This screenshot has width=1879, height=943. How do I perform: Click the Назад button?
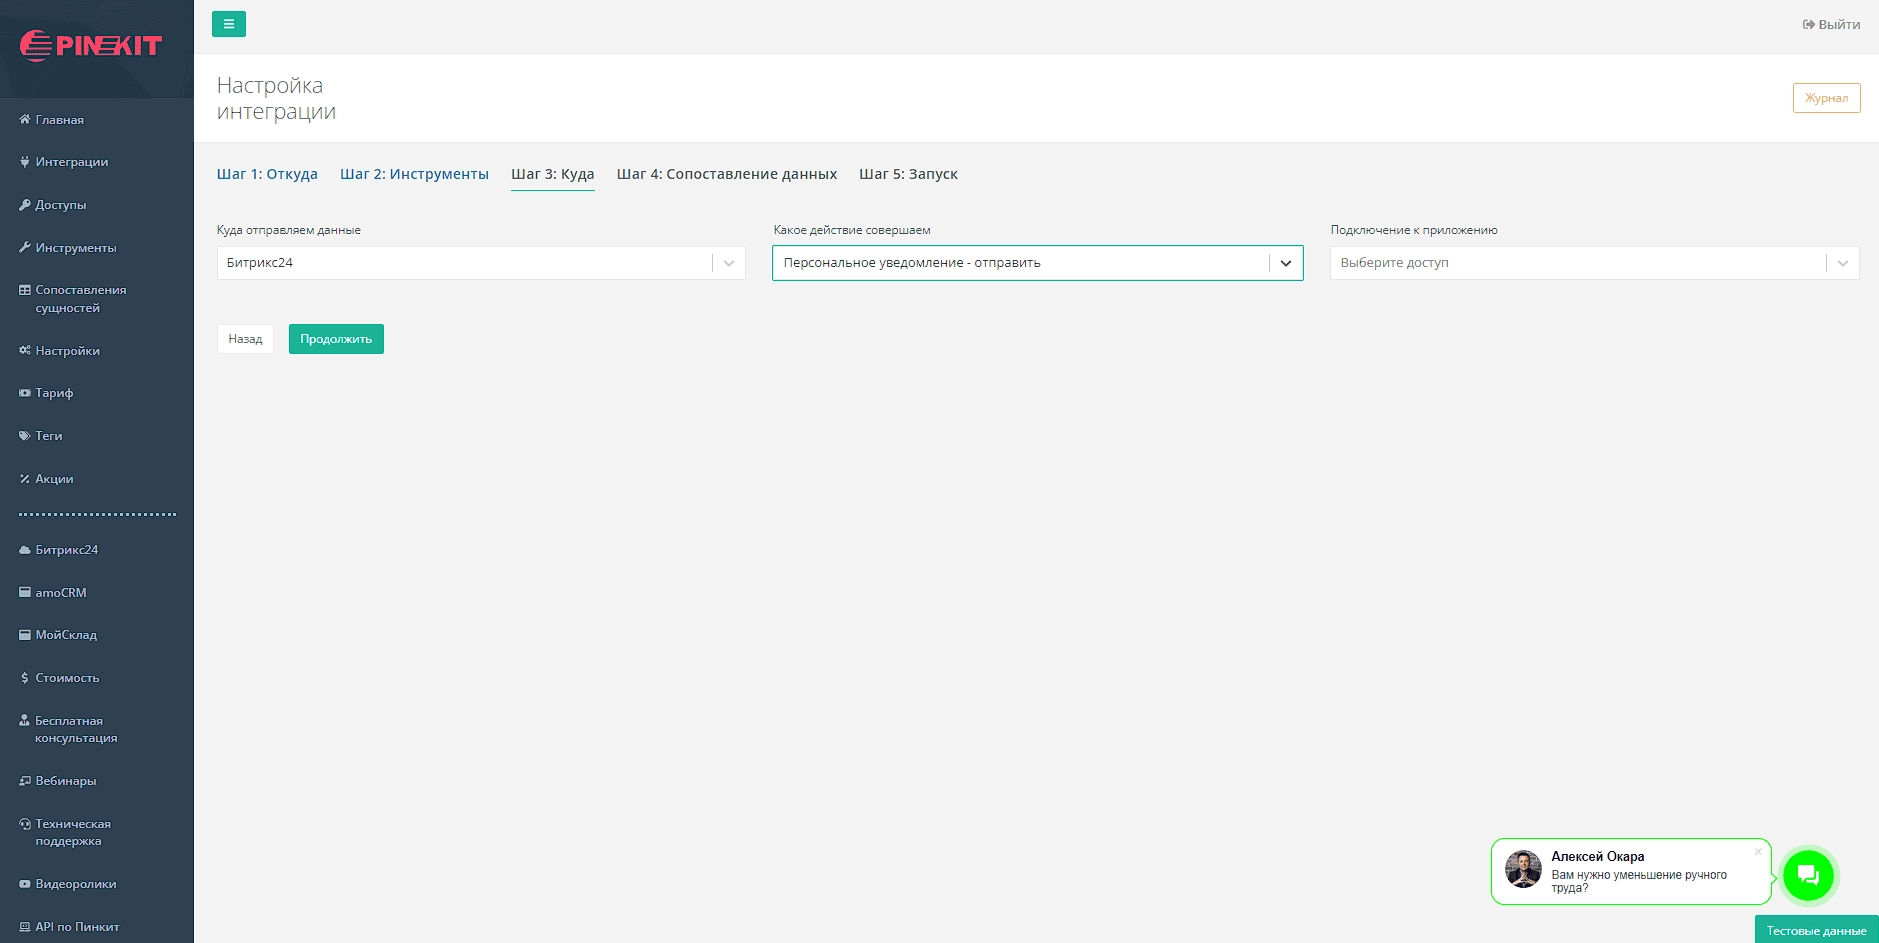(x=245, y=339)
